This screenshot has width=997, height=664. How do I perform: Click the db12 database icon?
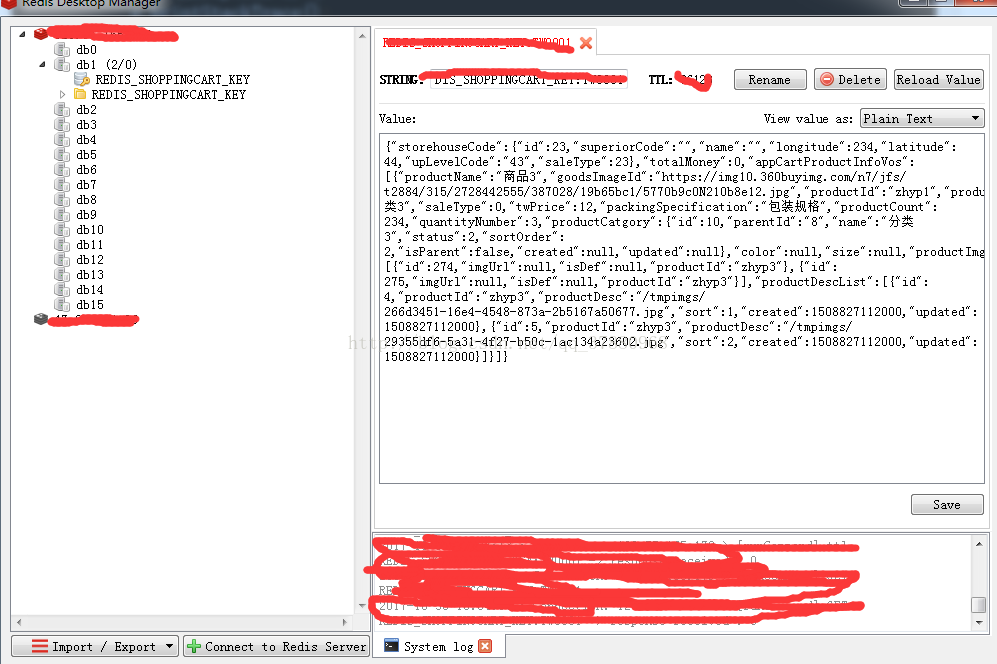tap(62, 259)
